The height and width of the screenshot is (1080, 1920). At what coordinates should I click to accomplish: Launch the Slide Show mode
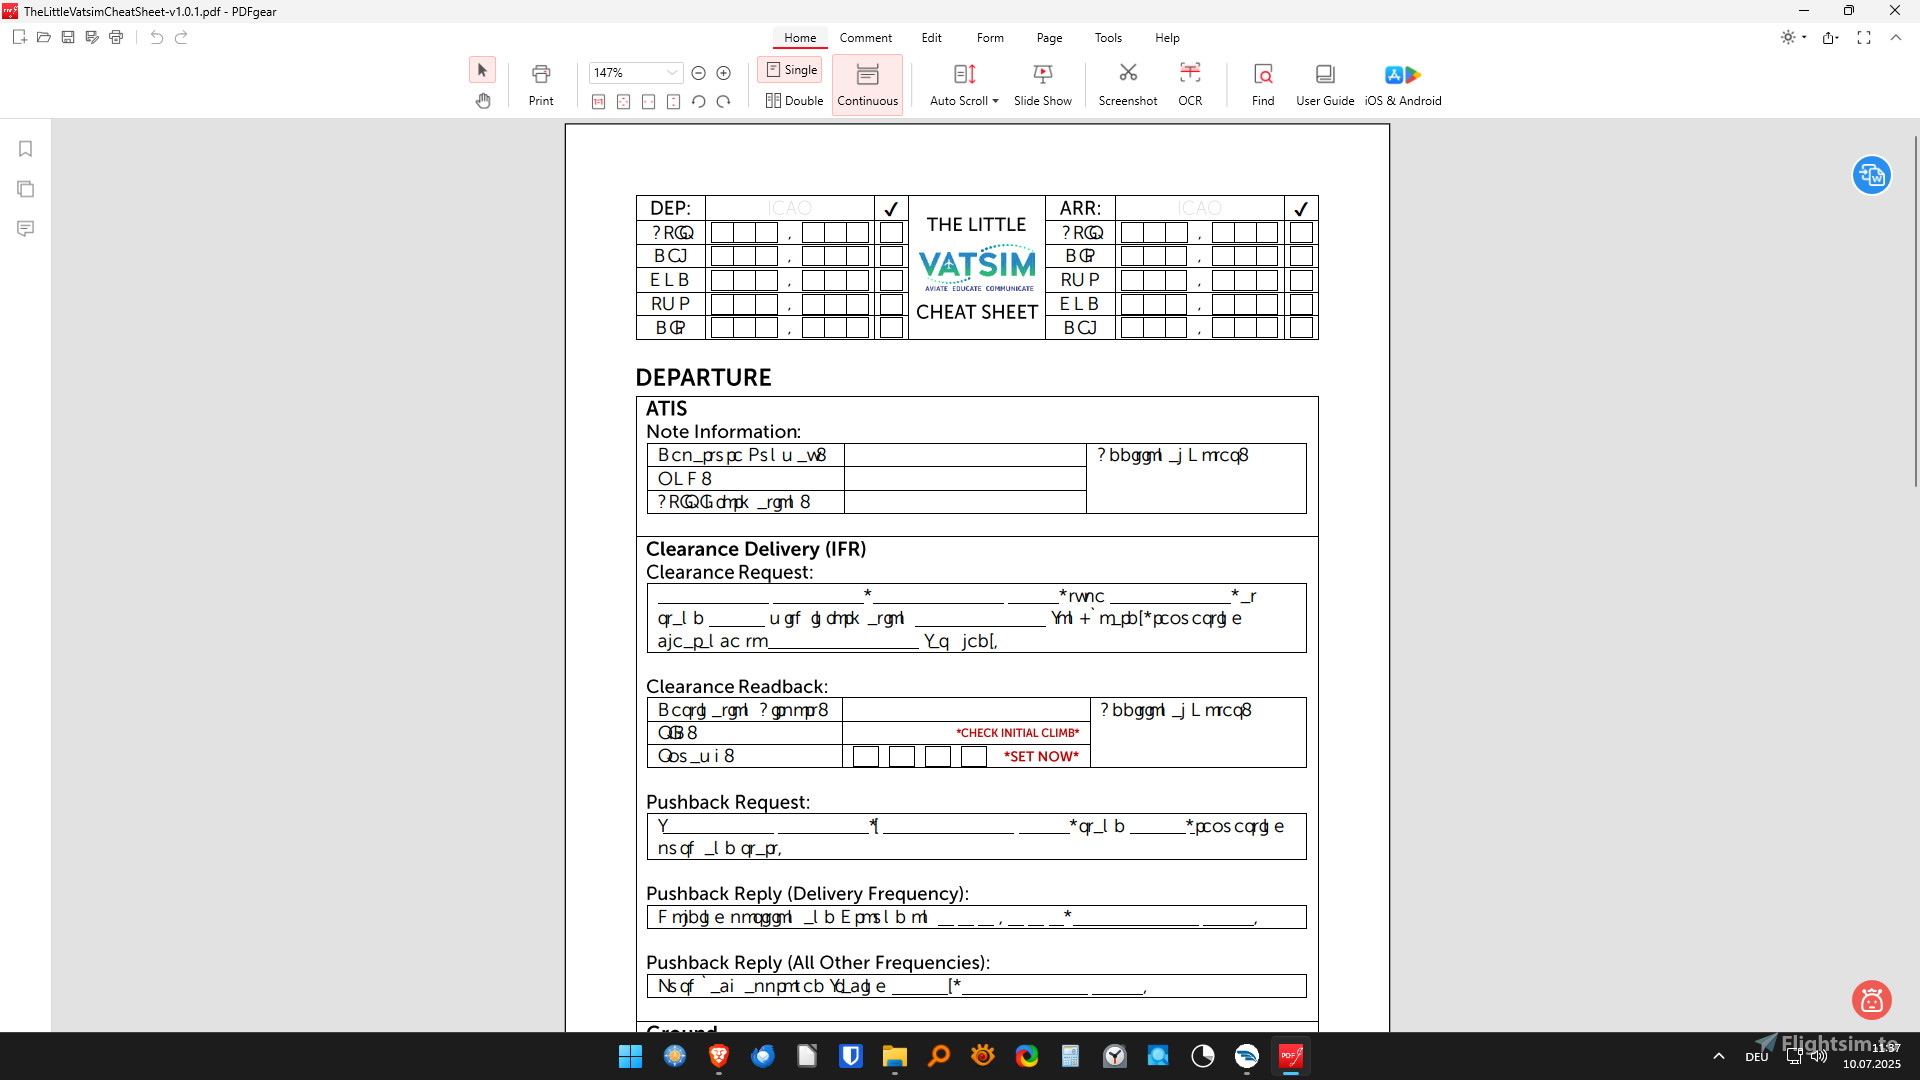[1042, 84]
